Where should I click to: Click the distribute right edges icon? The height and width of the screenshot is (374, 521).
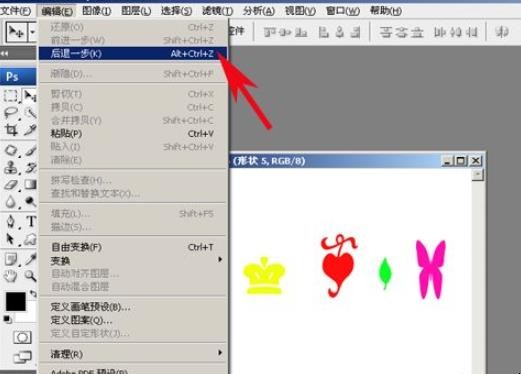(472, 32)
